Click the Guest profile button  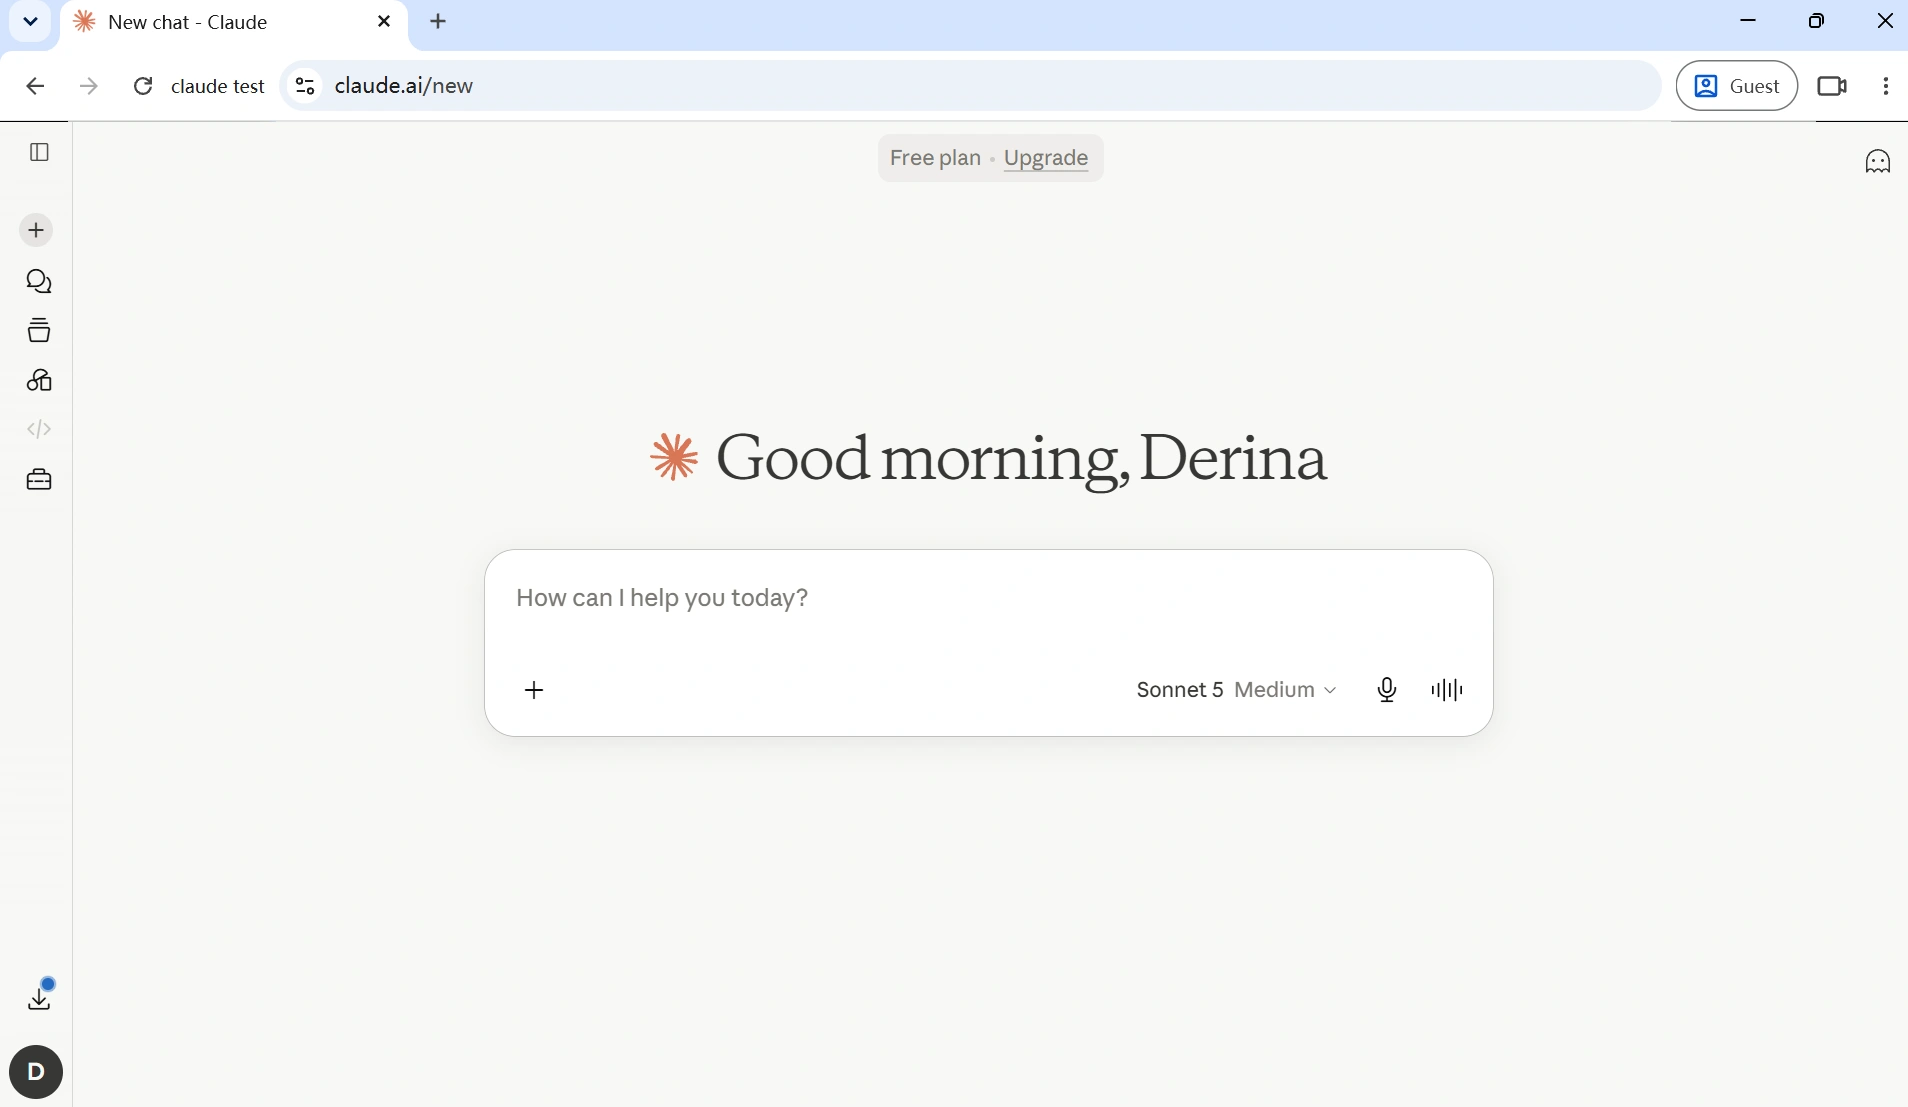[1737, 86]
